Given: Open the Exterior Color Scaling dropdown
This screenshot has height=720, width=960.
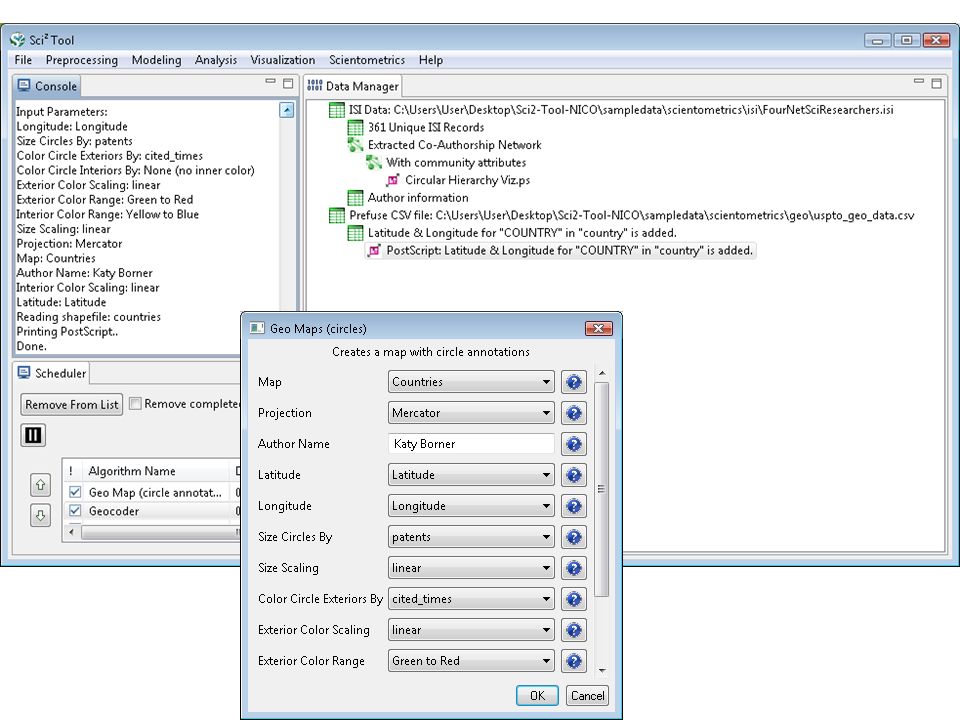Looking at the screenshot, I should tap(471, 630).
